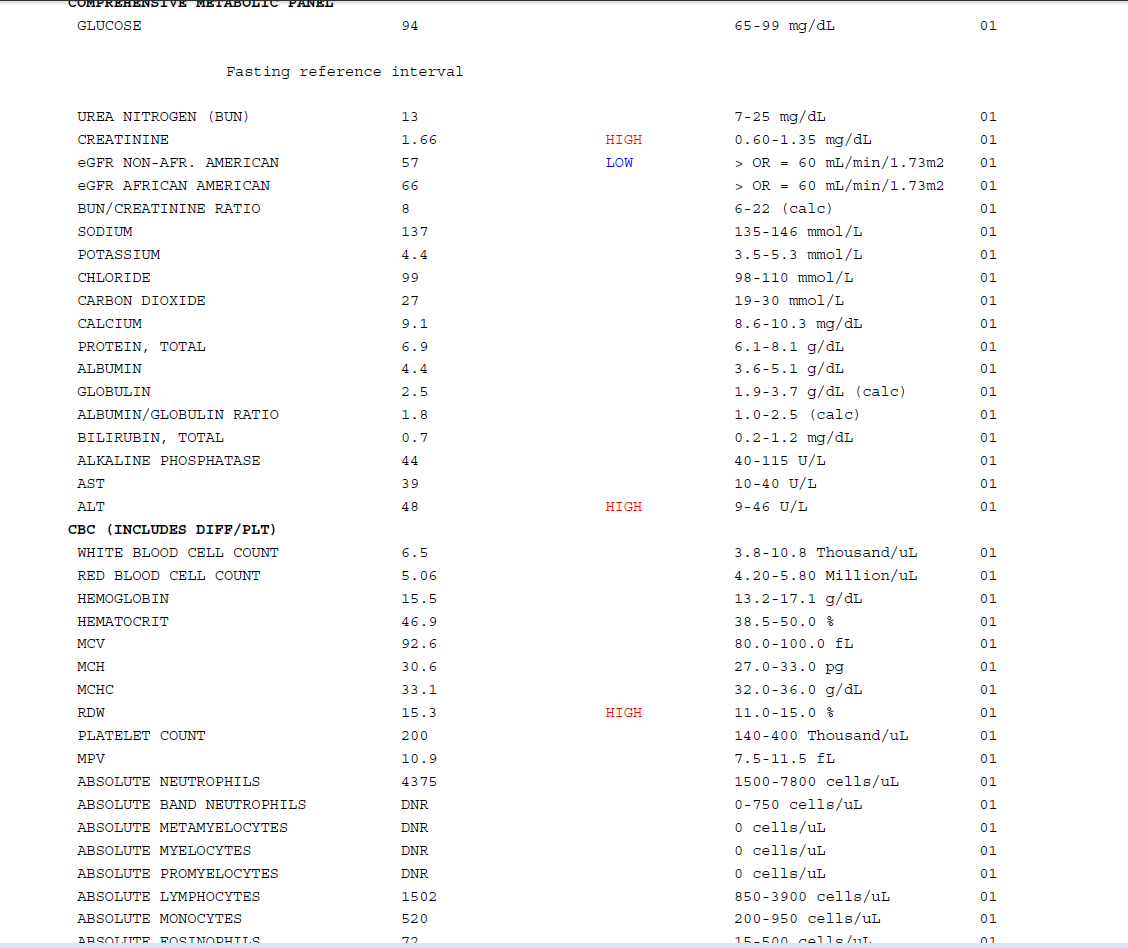1128x948 pixels.
Task: Click the PLATELET COUNT value 200
Action: pos(414,736)
